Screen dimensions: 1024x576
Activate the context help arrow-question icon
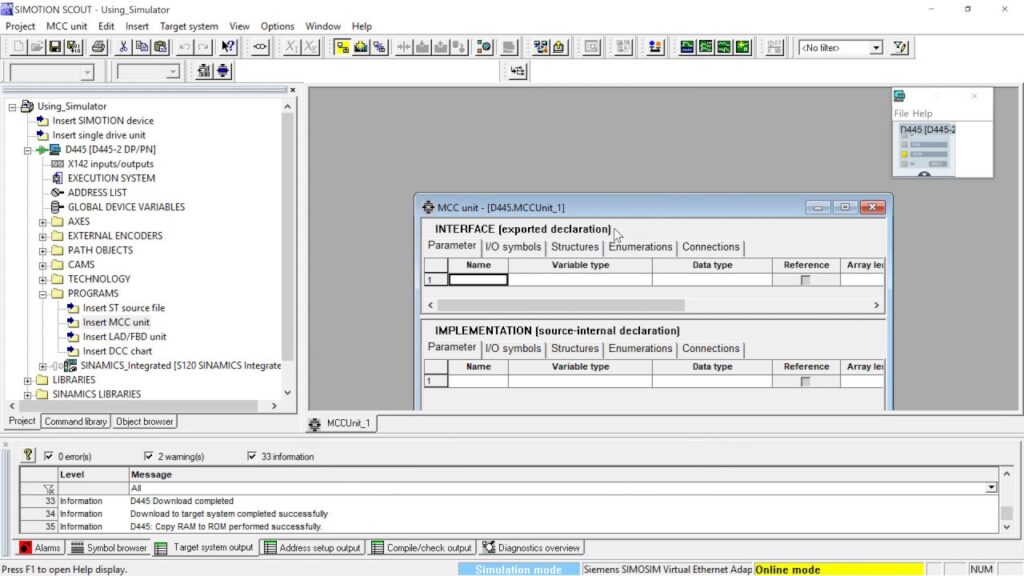click(227, 47)
